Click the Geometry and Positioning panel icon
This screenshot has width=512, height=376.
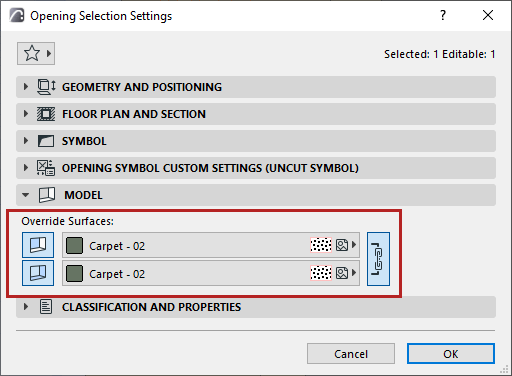pos(46,87)
